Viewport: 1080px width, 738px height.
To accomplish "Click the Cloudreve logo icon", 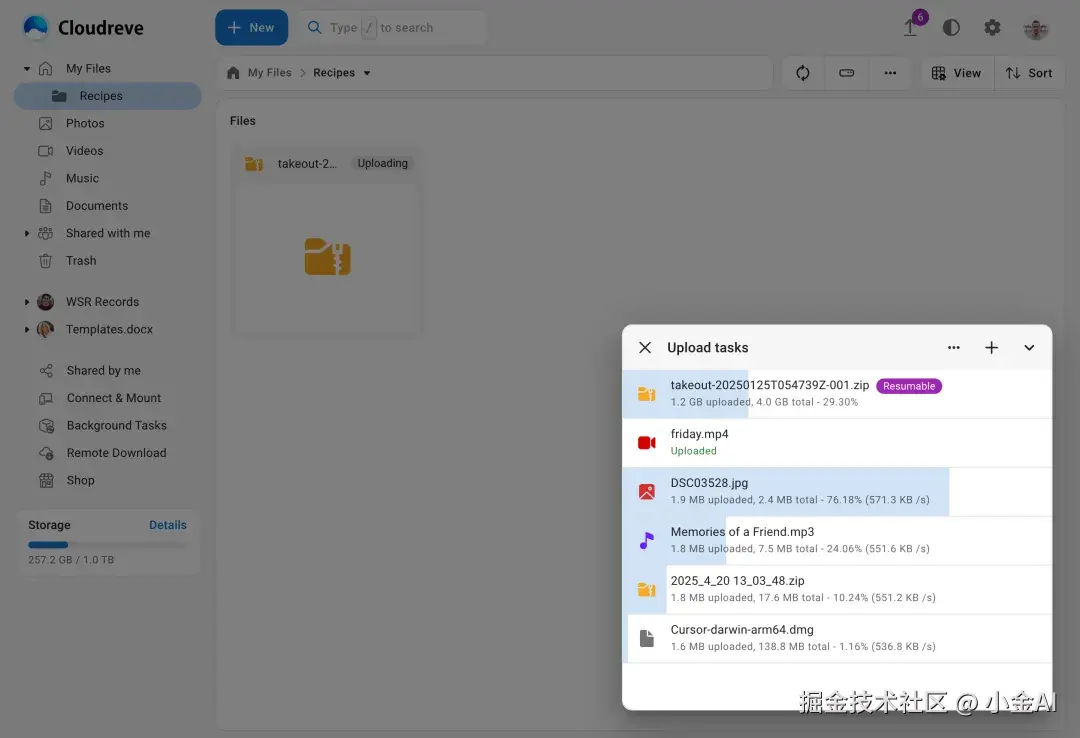I will click(x=36, y=27).
